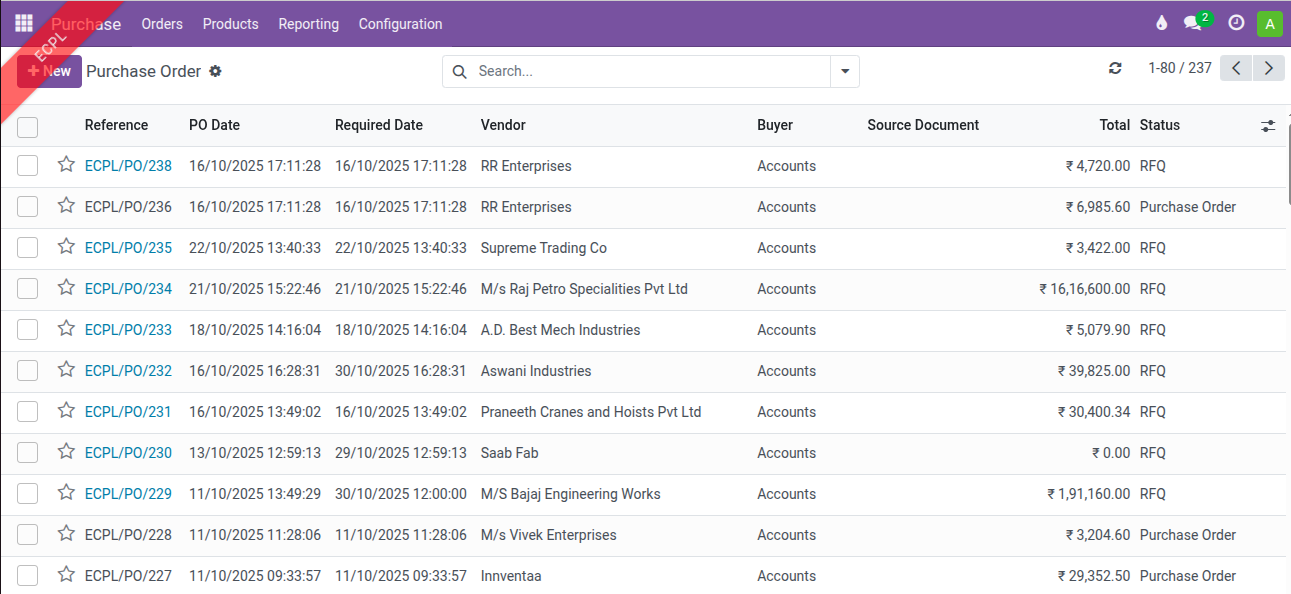This screenshot has height=594, width=1291.
Task: Click into the Search input field
Action: tap(650, 72)
